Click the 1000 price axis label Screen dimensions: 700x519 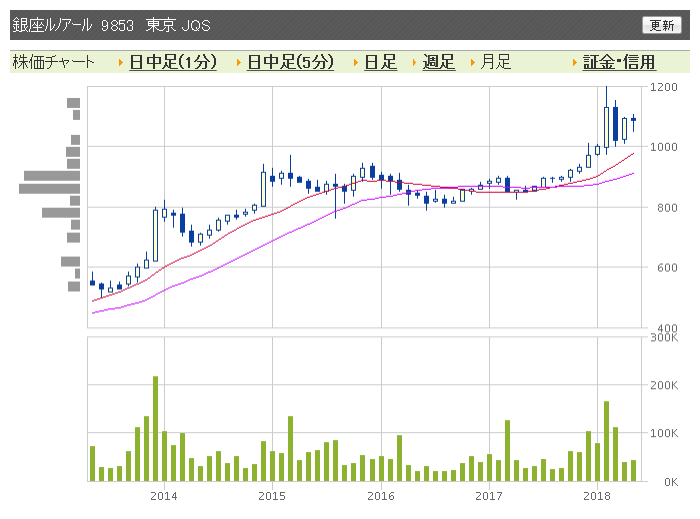pos(663,147)
